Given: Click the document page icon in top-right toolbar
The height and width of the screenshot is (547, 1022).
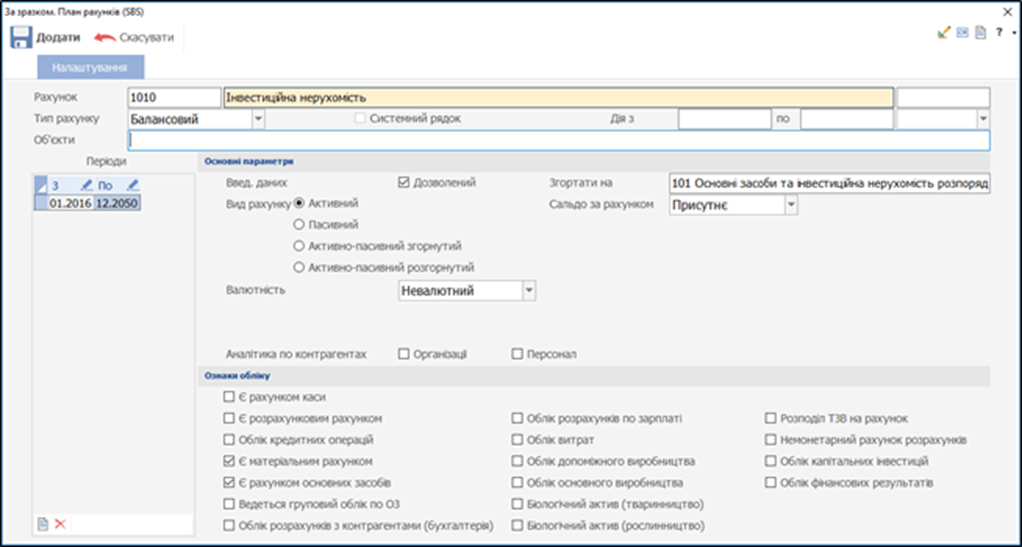Looking at the screenshot, I should 981,32.
